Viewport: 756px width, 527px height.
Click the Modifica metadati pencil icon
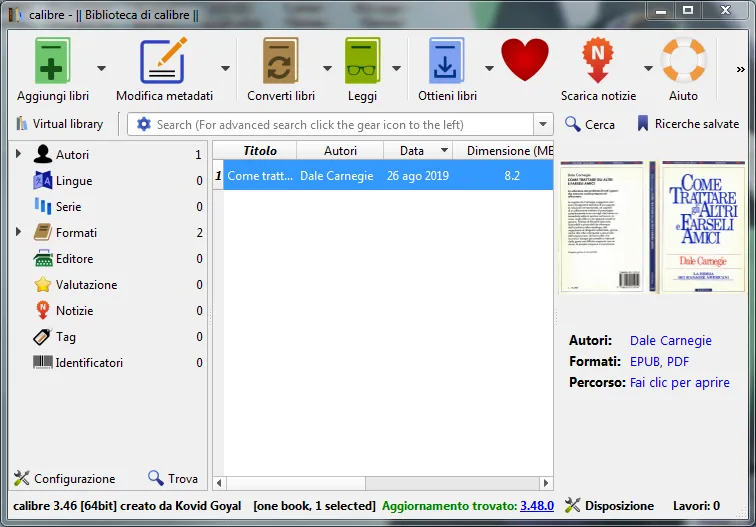(x=163, y=61)
